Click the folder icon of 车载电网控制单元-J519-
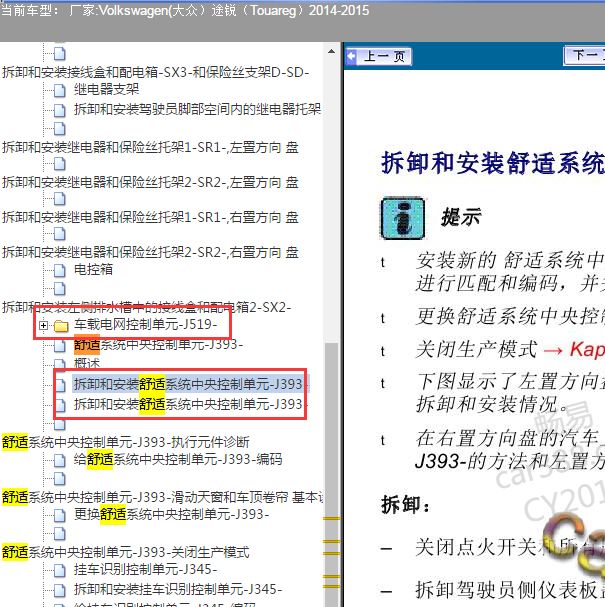 pyautogui.click(x=61, y=326)
